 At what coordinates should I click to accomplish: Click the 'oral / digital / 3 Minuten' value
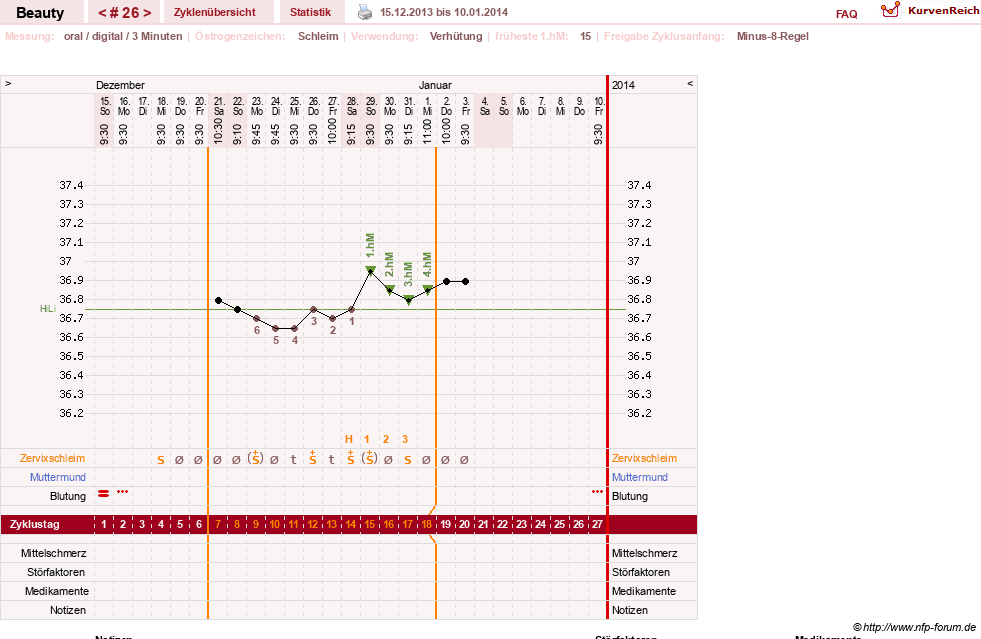tap(123, 36)
